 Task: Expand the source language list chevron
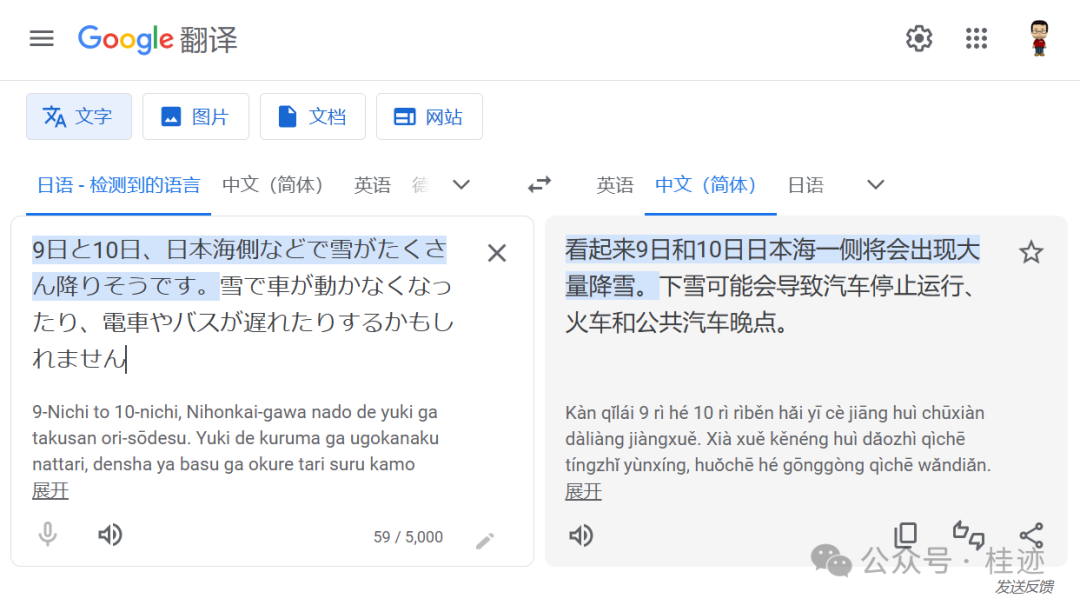point(461,185)
